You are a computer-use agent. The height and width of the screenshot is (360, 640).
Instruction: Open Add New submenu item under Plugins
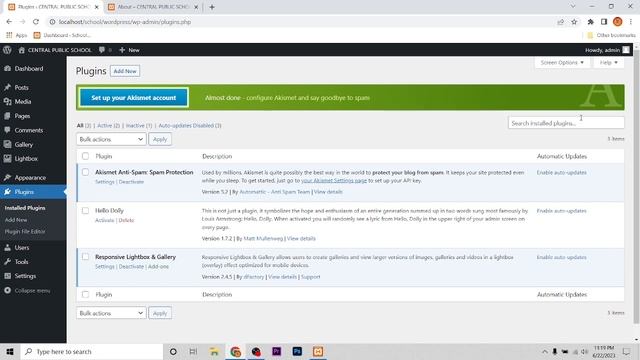tap(16, 220)
